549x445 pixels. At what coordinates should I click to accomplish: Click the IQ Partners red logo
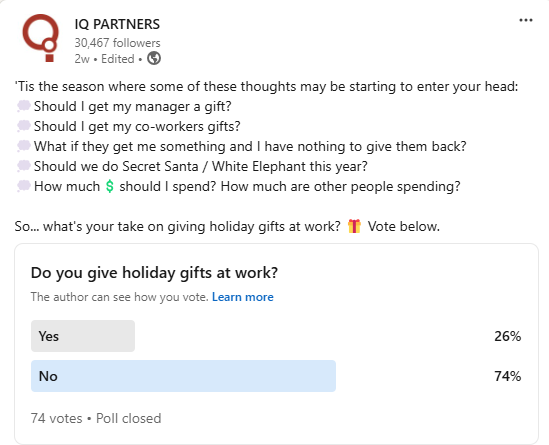[41, 38]
